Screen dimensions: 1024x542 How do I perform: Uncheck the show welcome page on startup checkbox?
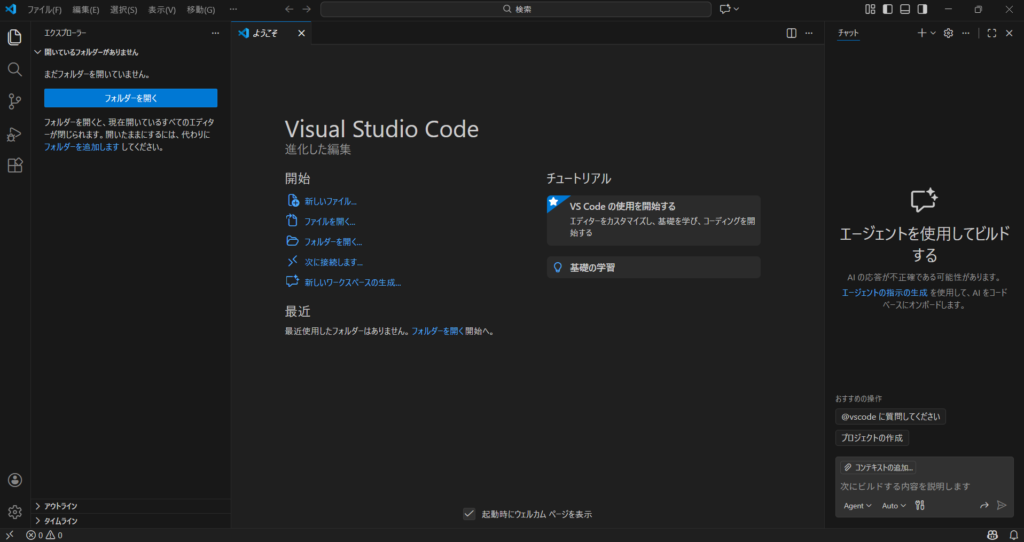[x=469, y=514]
